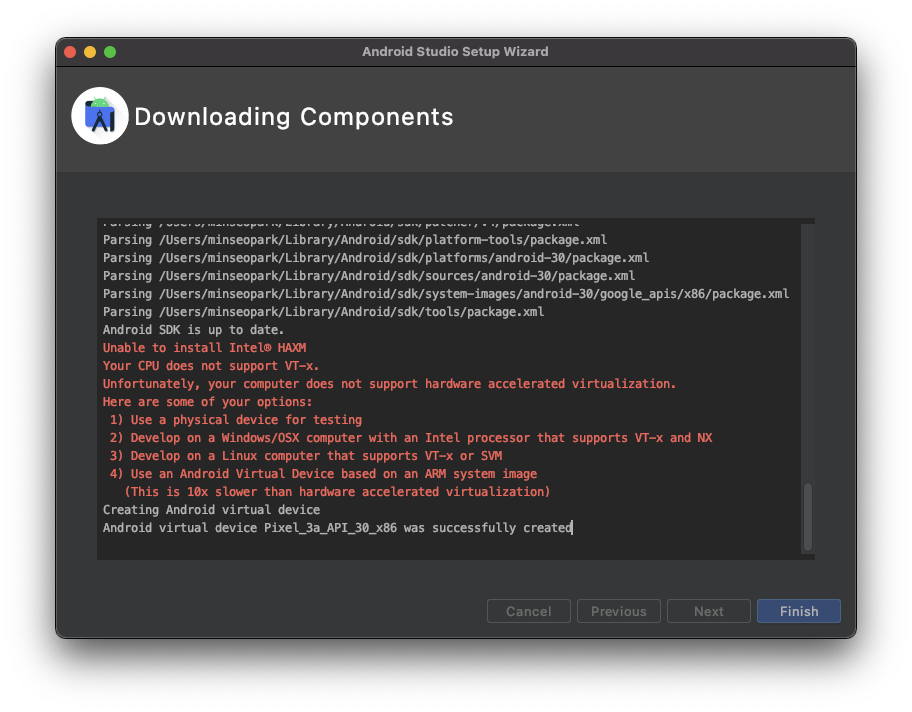912x712 pixels.
Task: Click 'Creating Android virtual device' line
Action: tap(211, 510)
